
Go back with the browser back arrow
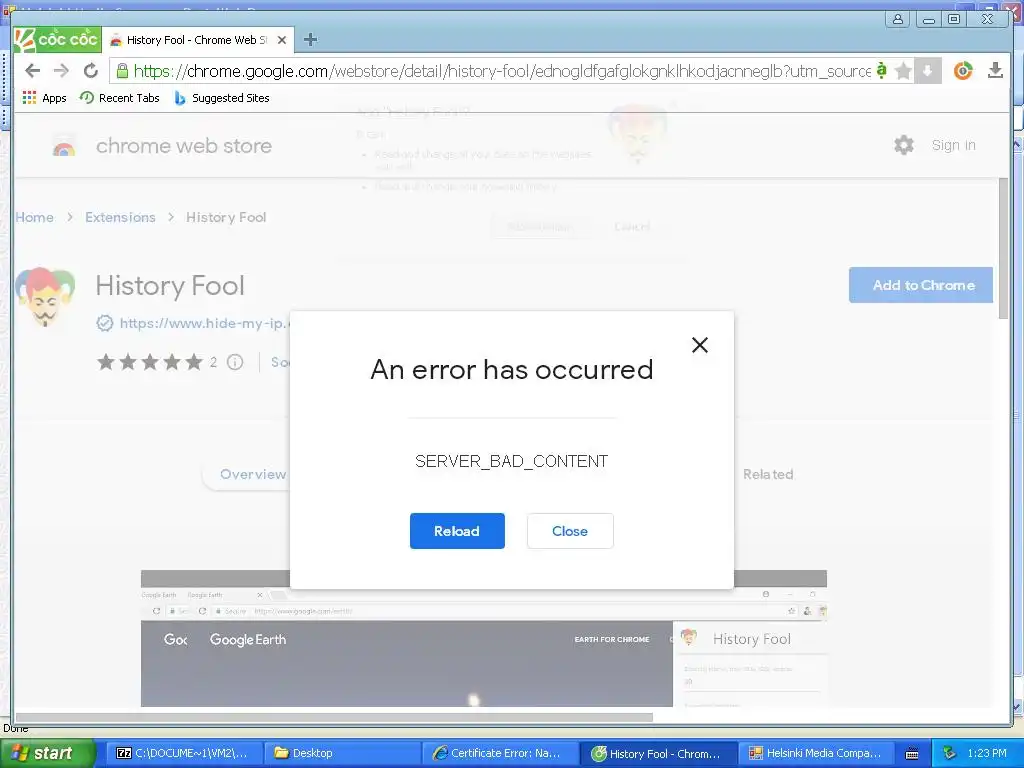tap(33, 71)
